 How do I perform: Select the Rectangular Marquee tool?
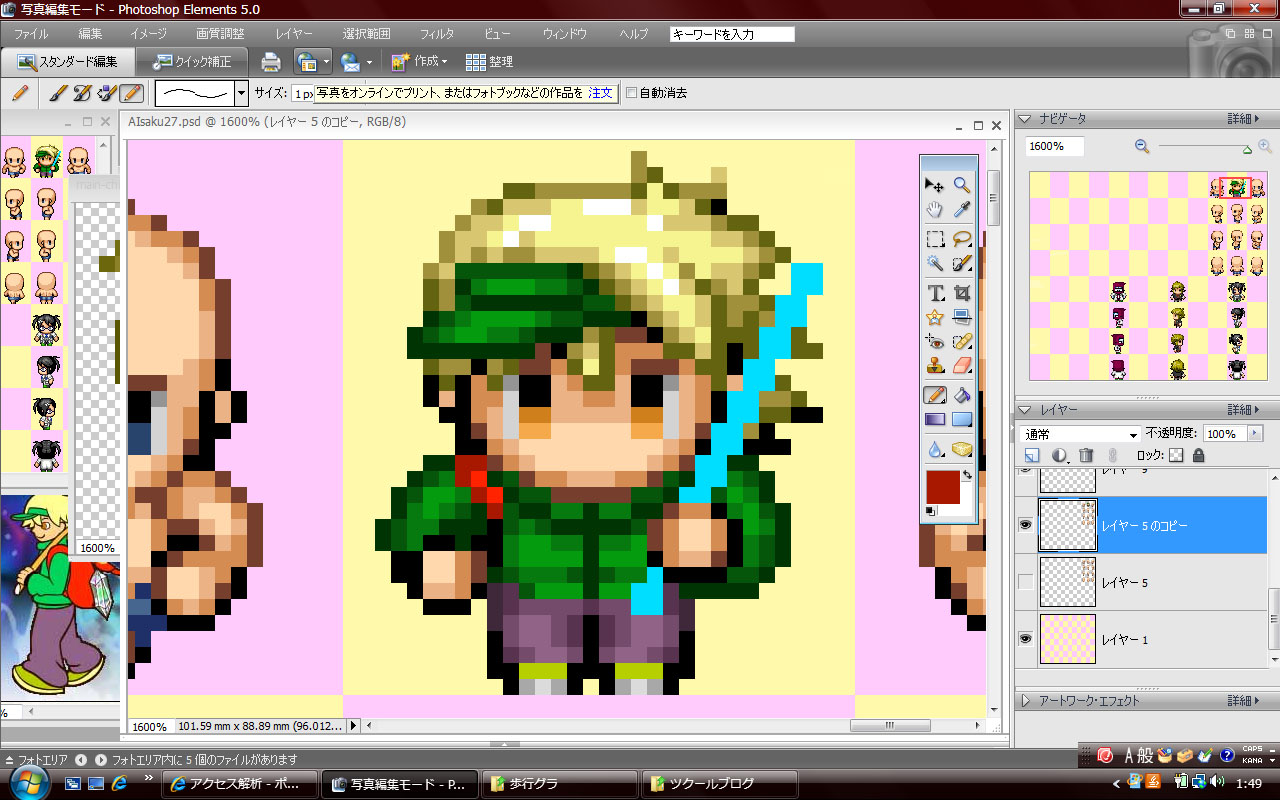click(935, 239)
